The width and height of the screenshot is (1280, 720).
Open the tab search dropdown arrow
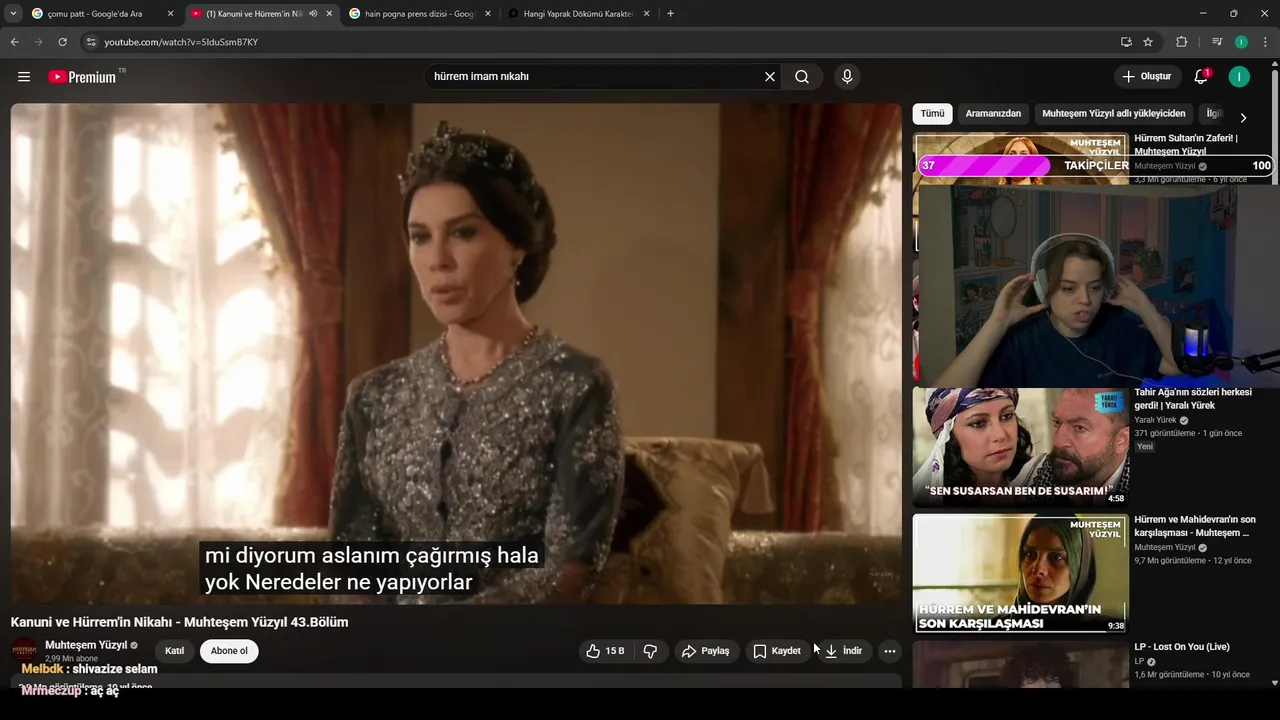(x=13, y=14)
